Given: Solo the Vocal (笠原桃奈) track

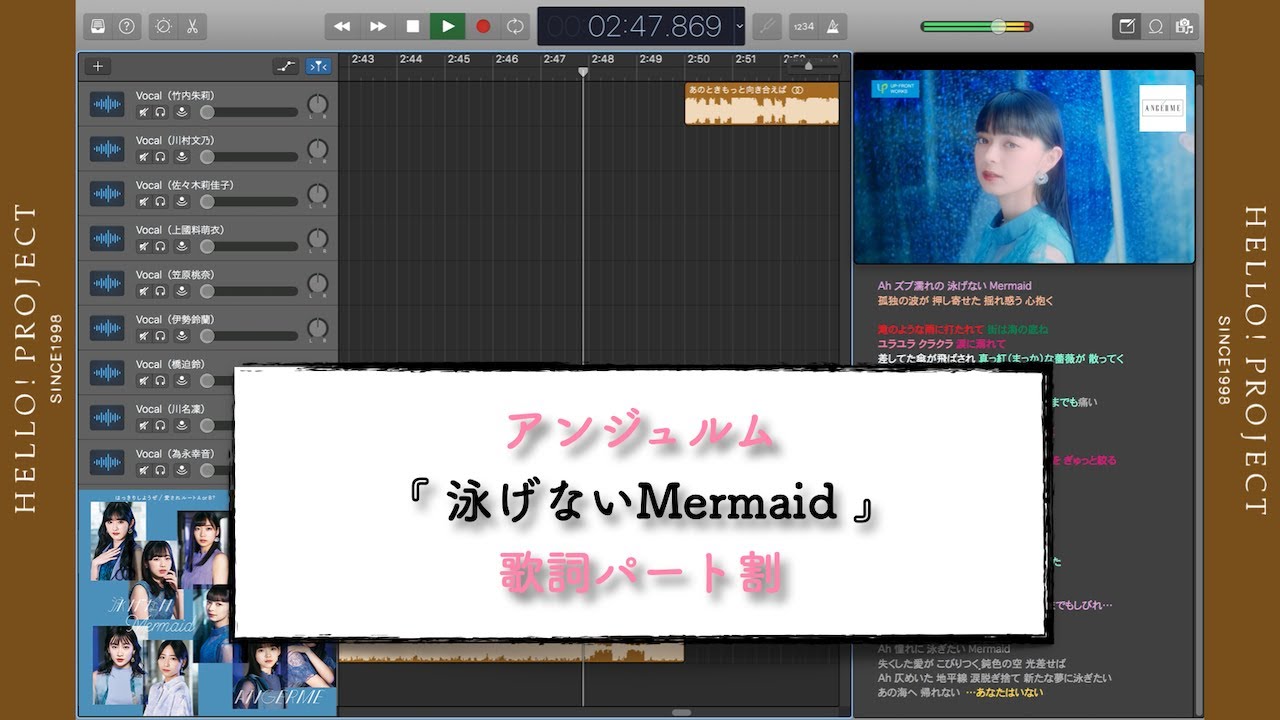Looking at the screenshot, I should pos(160,291).
